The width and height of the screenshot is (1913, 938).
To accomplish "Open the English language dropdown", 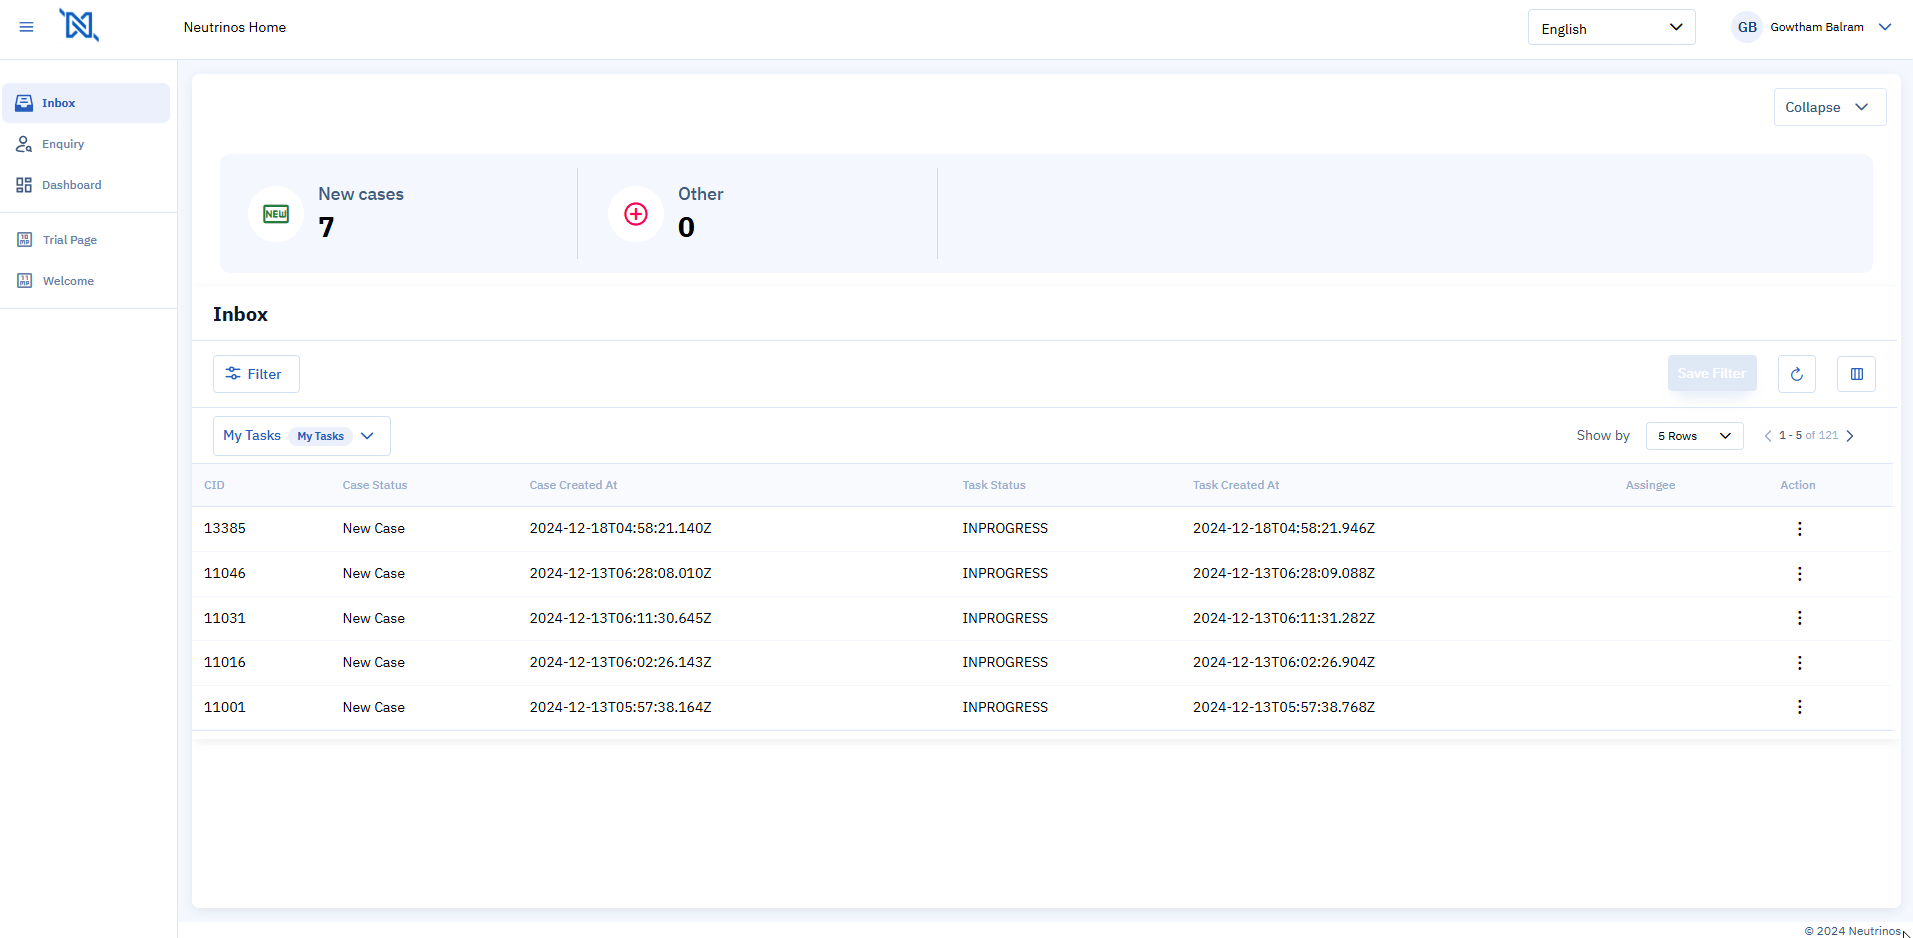I will point(1611,28).
